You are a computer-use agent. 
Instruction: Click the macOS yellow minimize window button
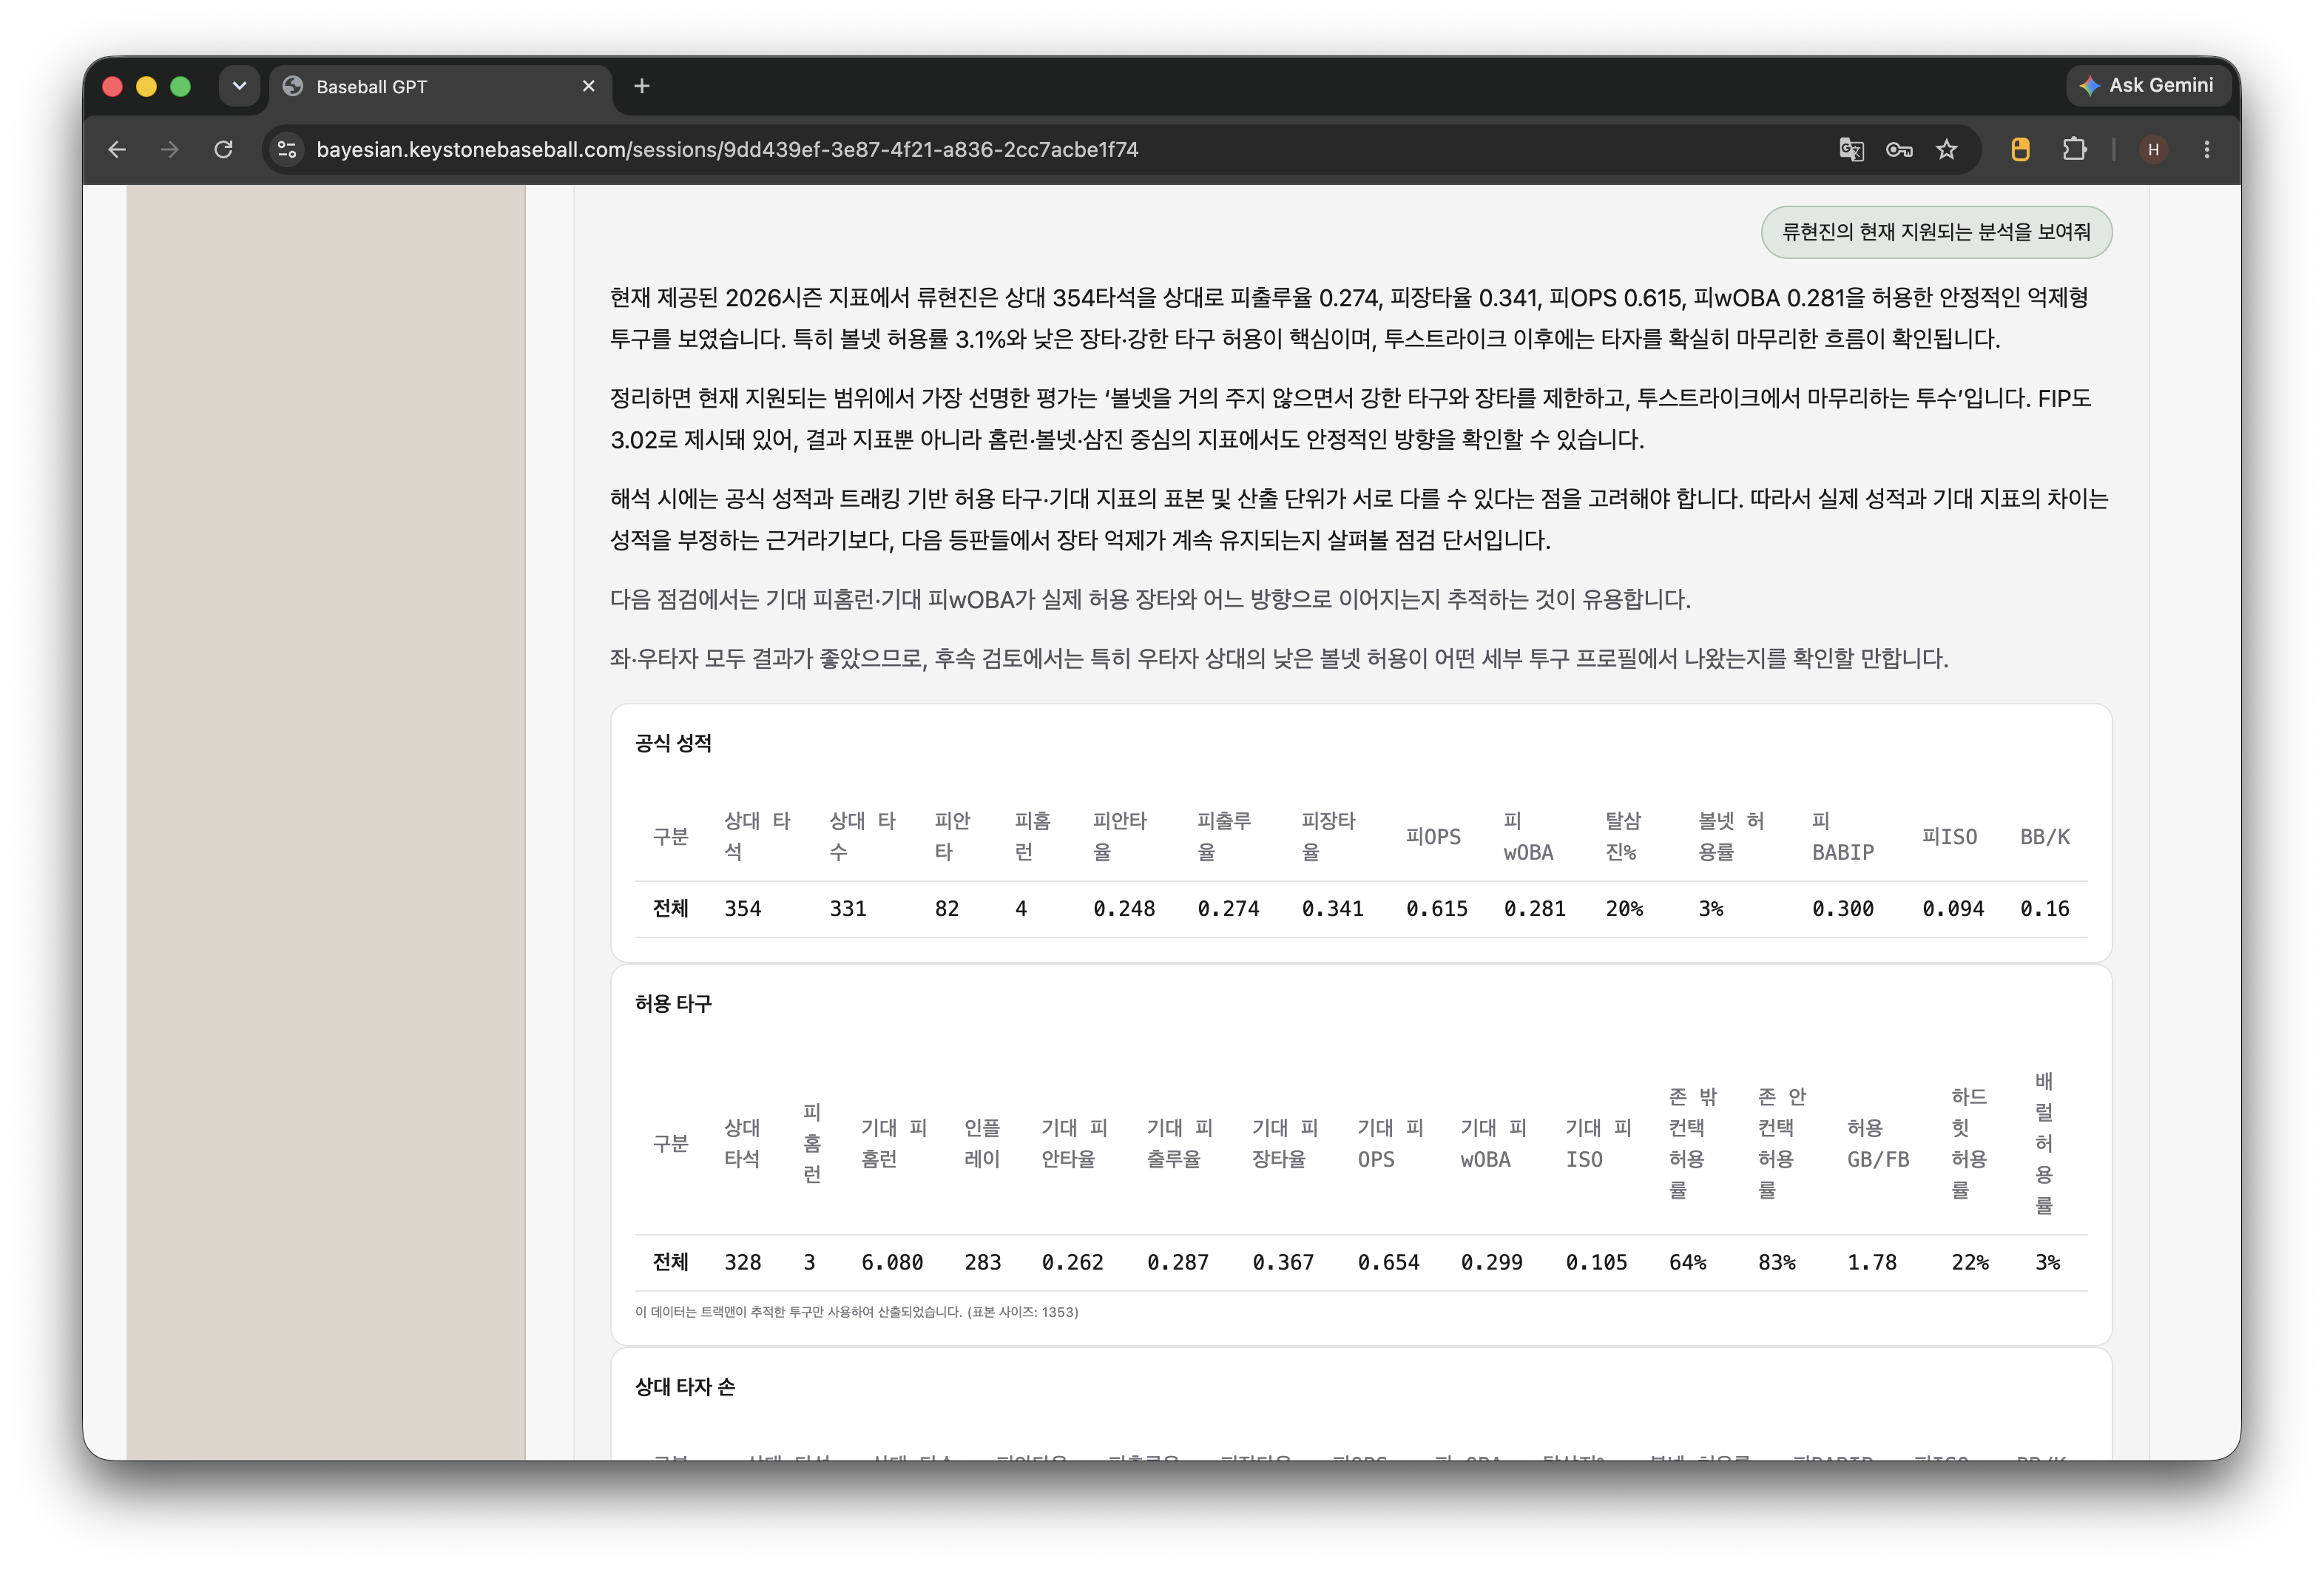point(146,86)
